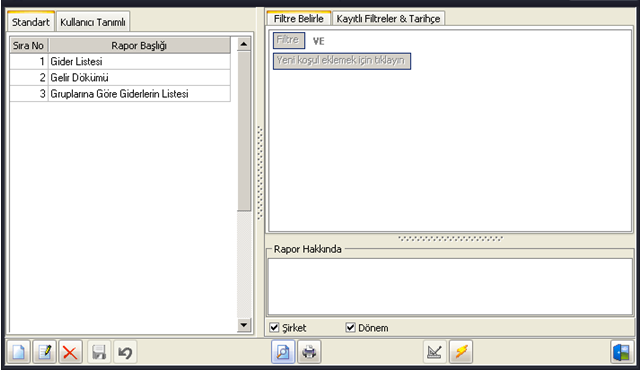Switch to the Standart tab
The width and height of the screenshot is (641, 372).
coord(31,22)
